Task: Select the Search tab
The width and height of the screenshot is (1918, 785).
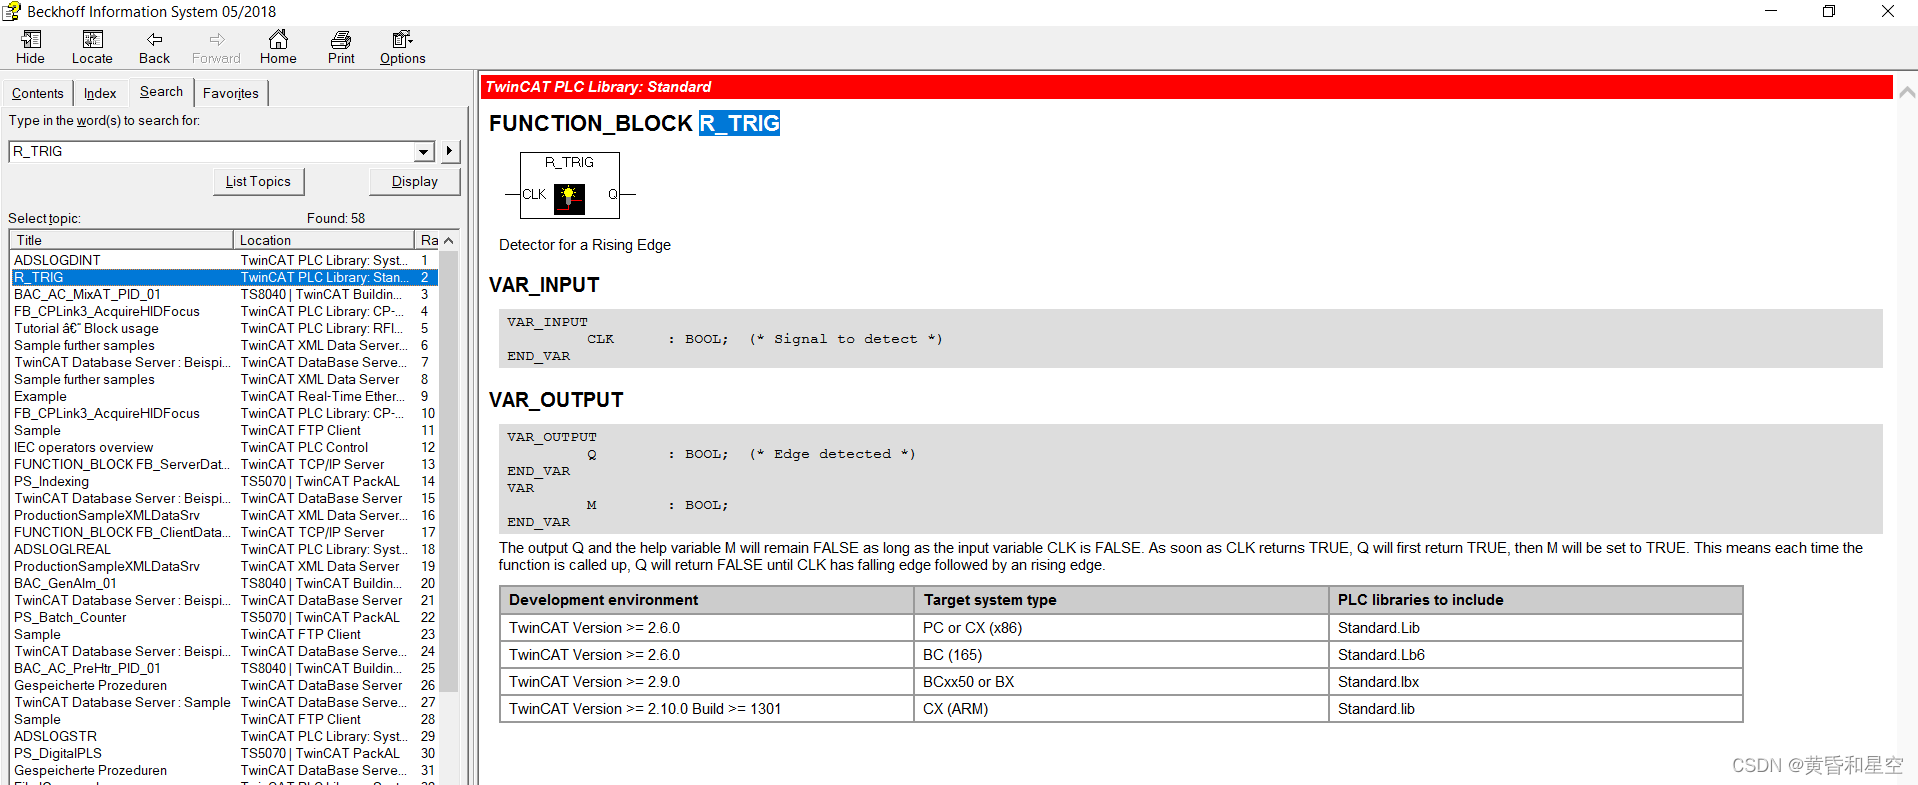Action: [161, 91]
